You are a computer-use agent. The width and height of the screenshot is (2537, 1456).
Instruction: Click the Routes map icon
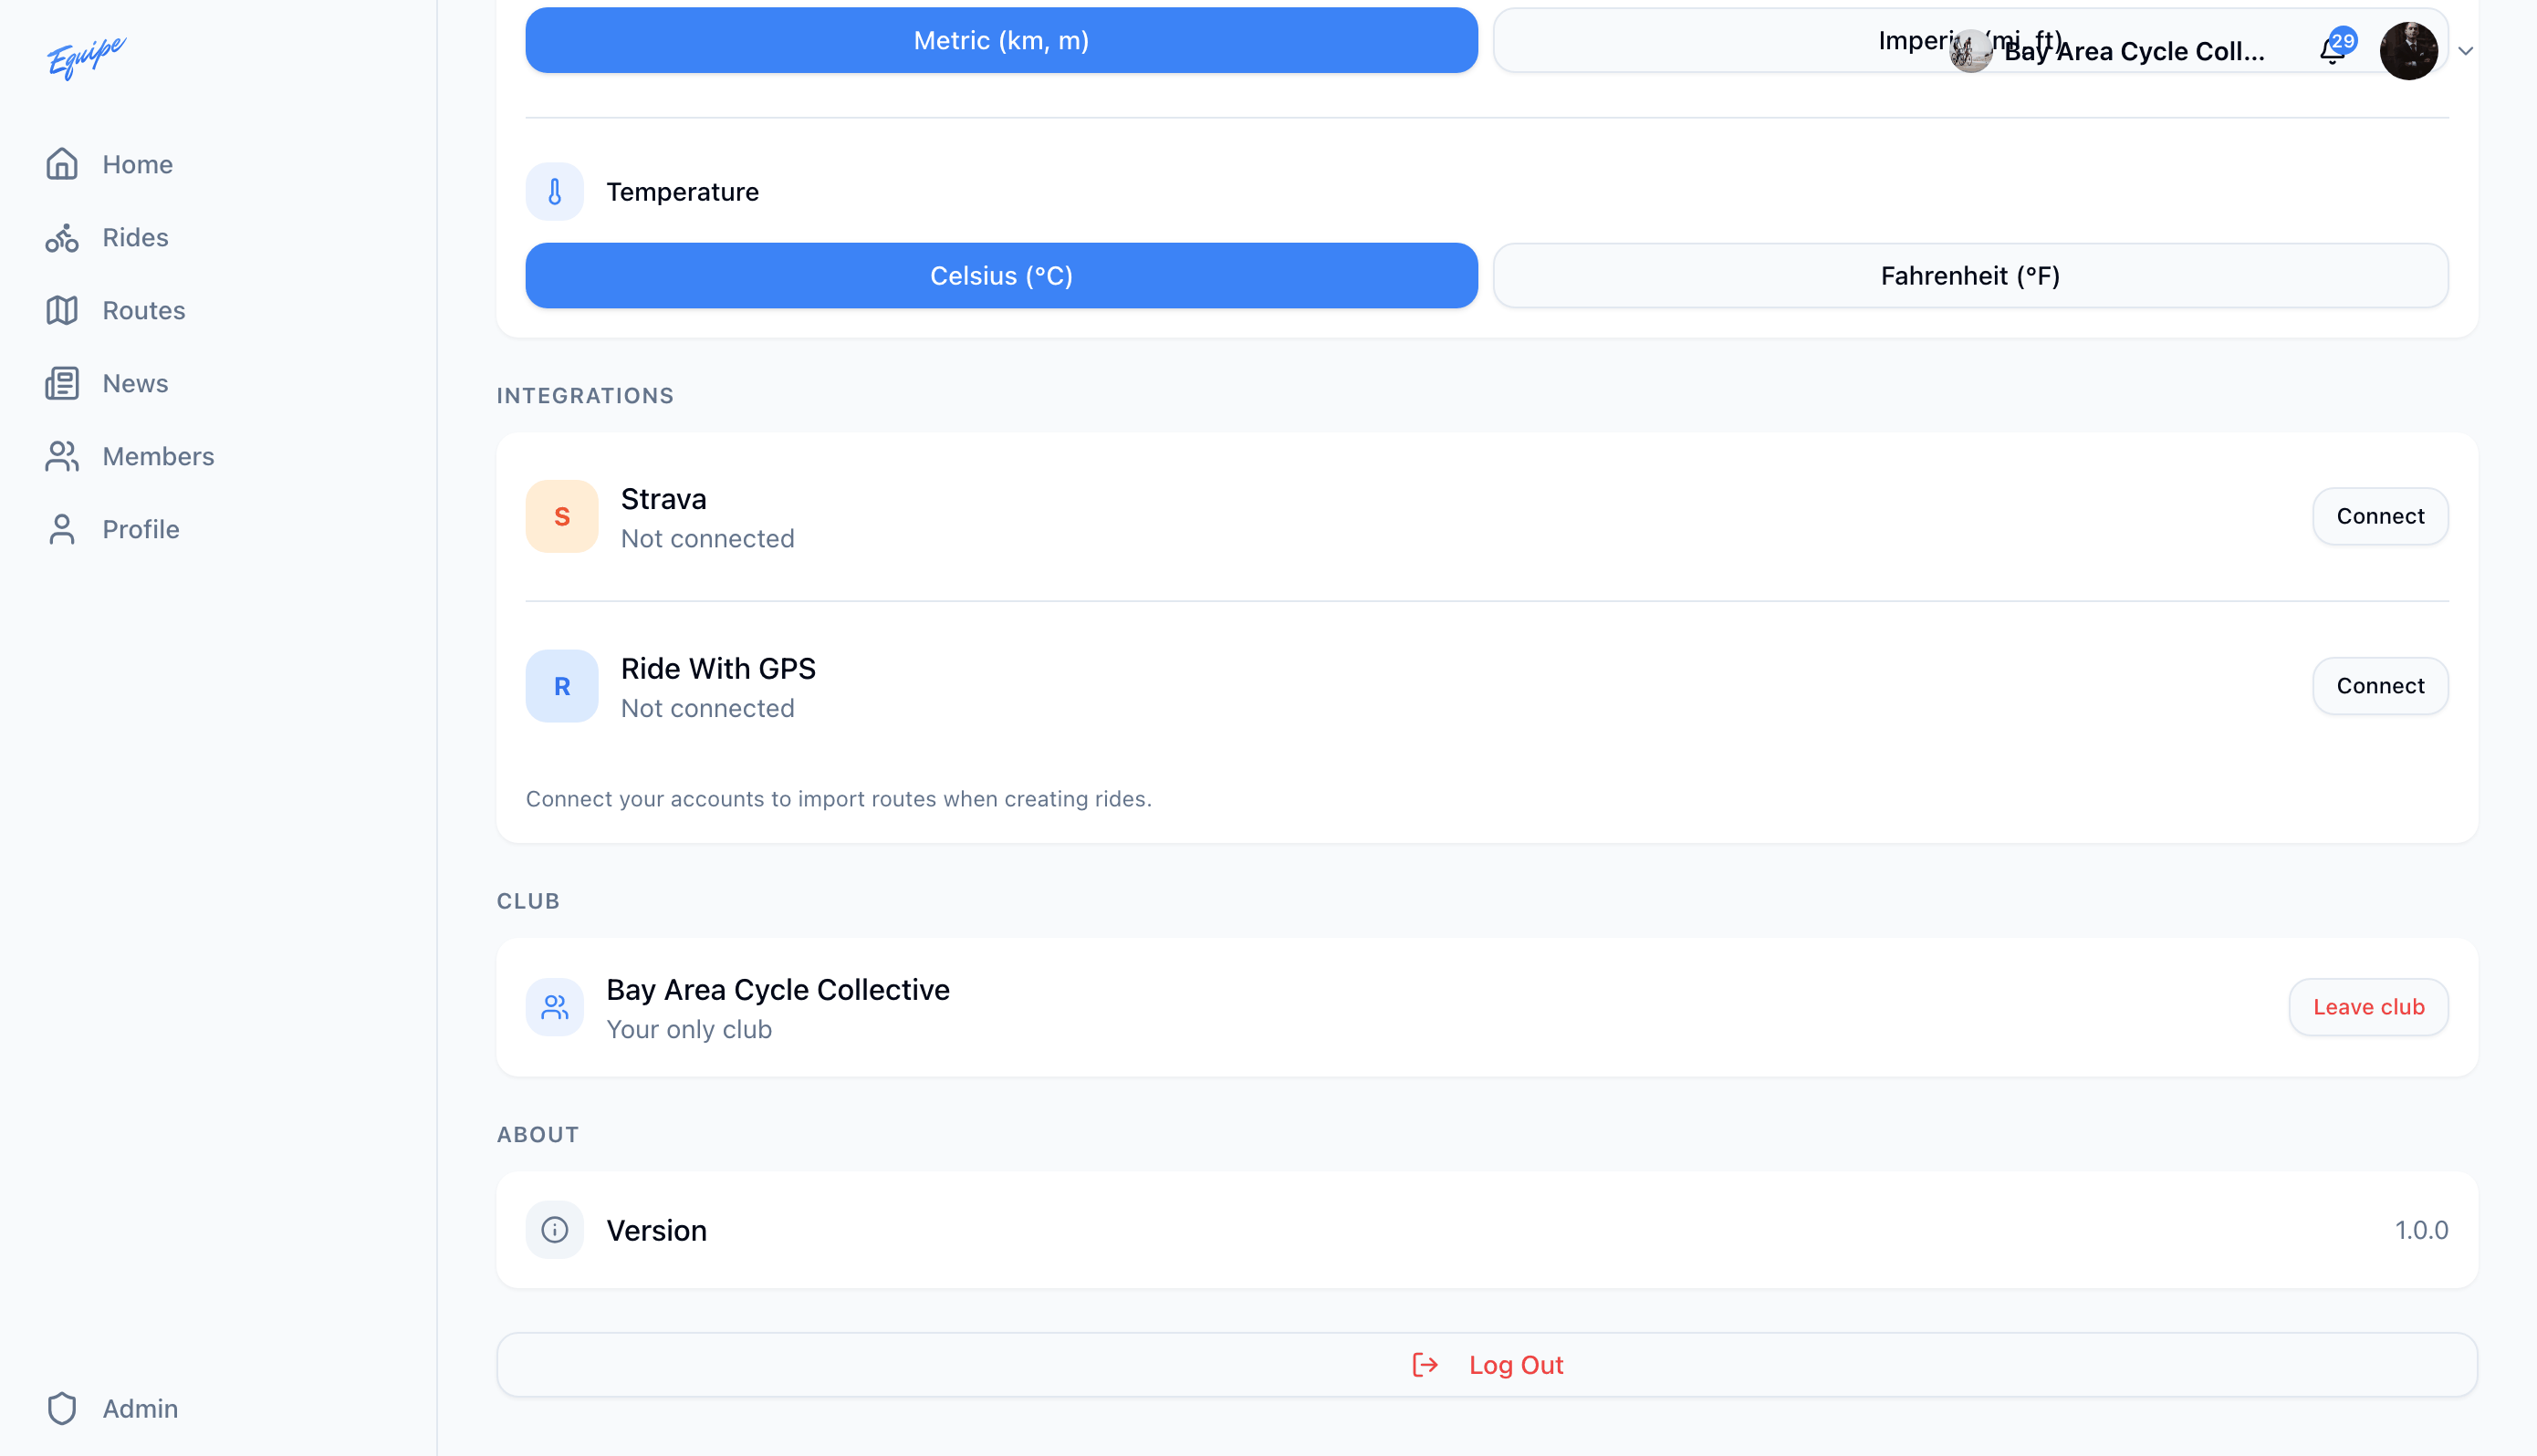click(62, 310)
